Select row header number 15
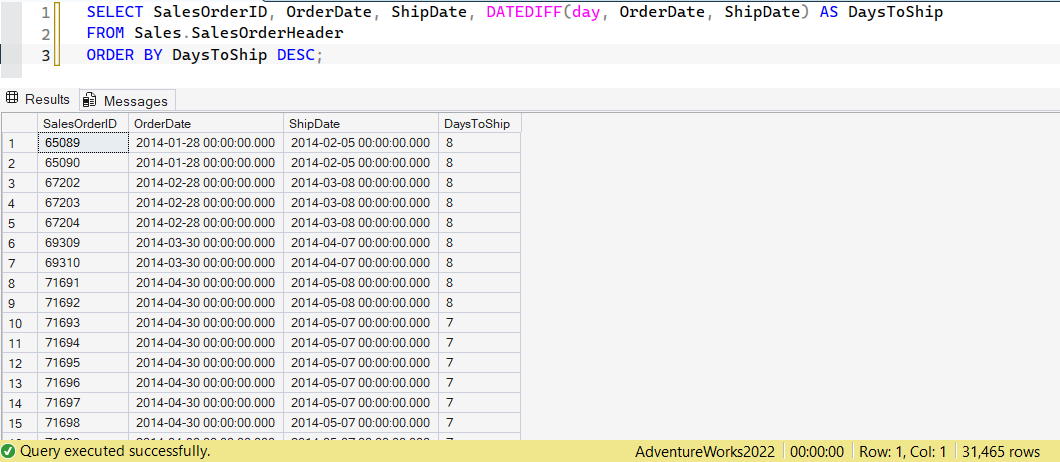This screenshot has height=462, width=1060. [x=20, y=423]
